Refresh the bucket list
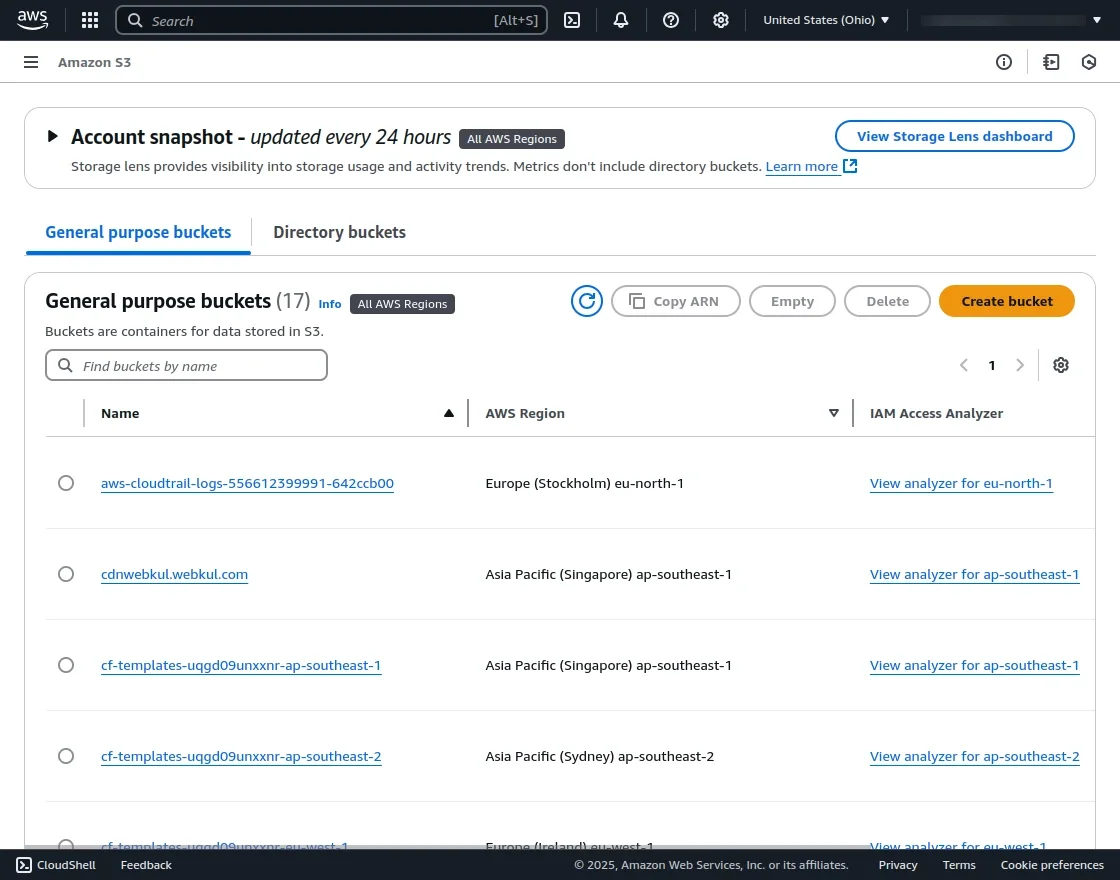1120x880 pixels. 586,301
